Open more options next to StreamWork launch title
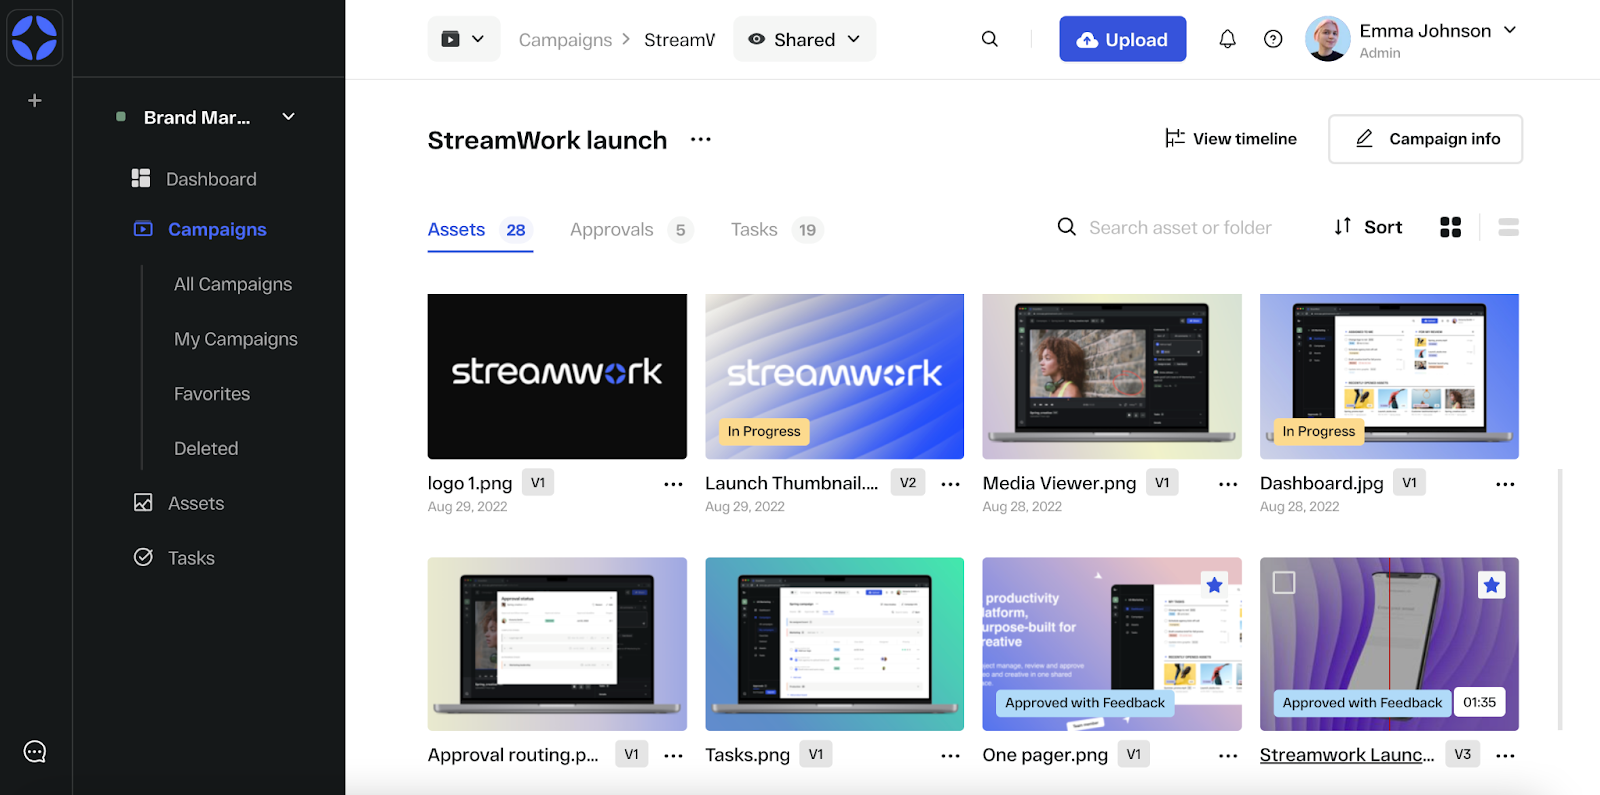 click(x=701, y=139)
